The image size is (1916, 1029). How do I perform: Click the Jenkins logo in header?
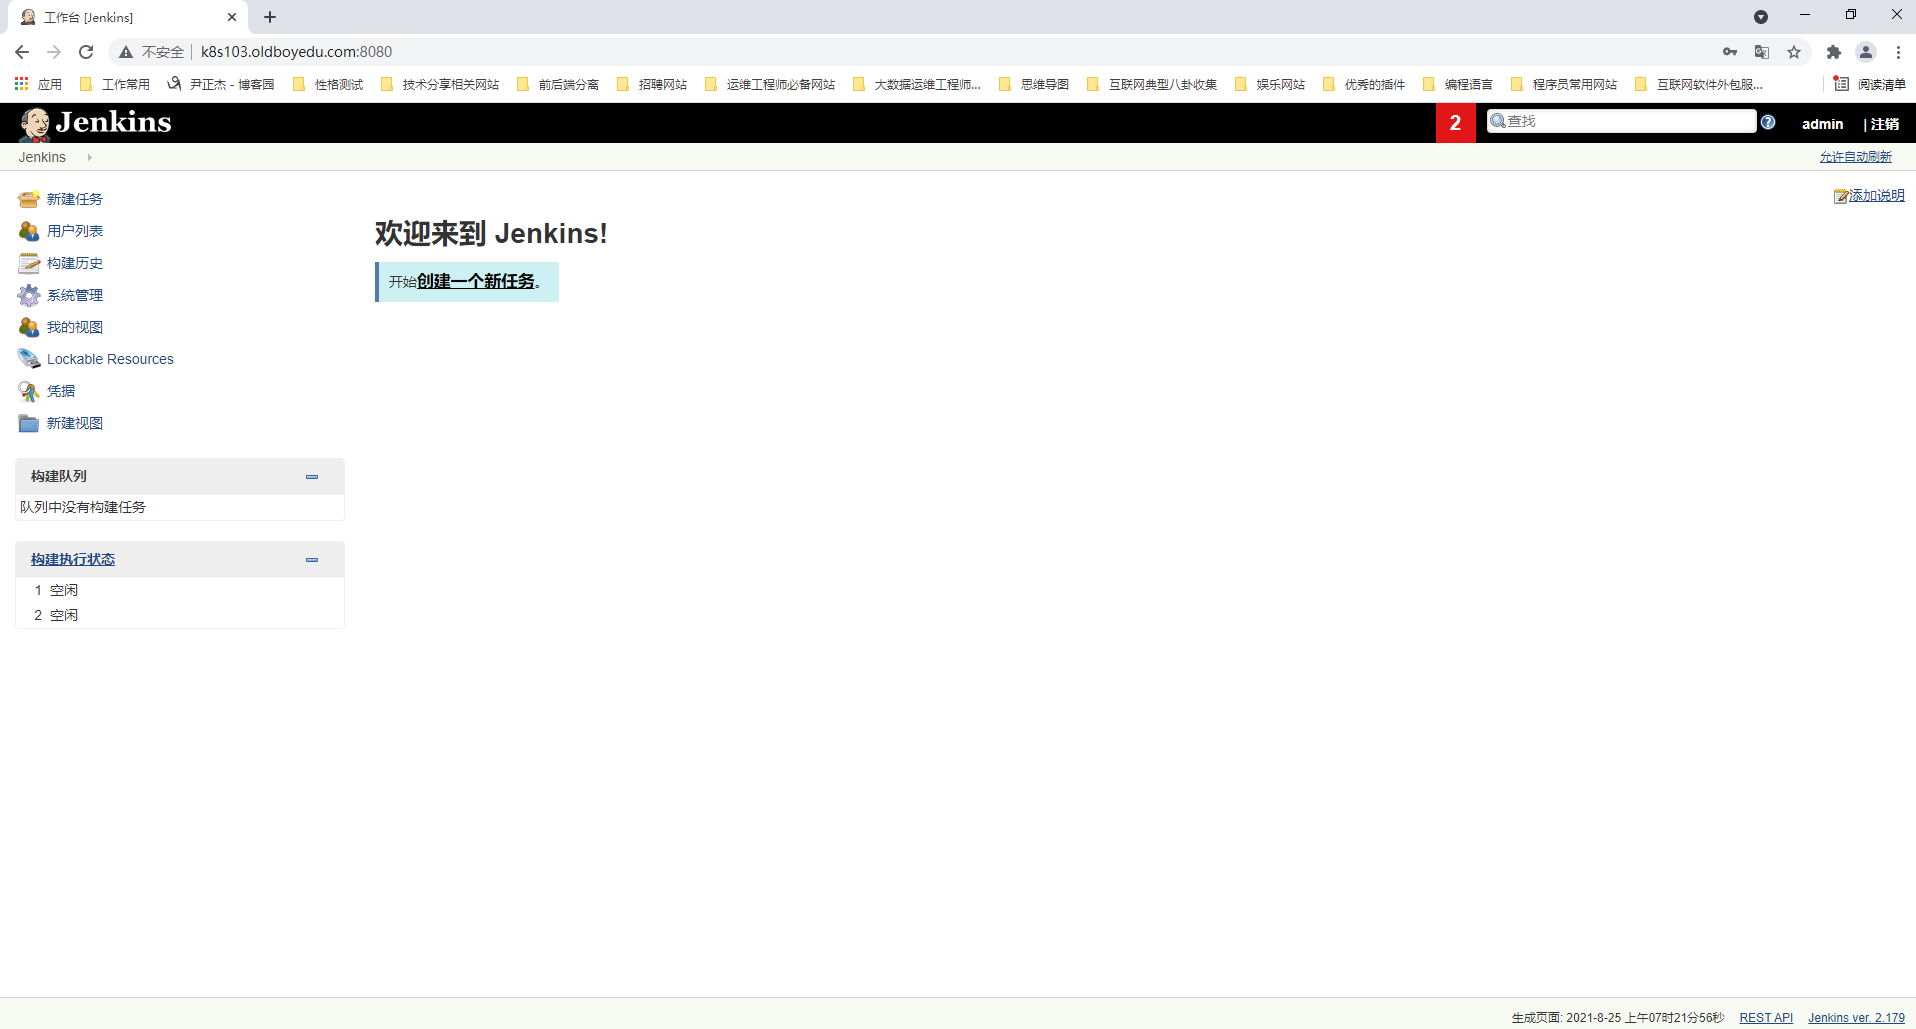click(x=96, y=122)
